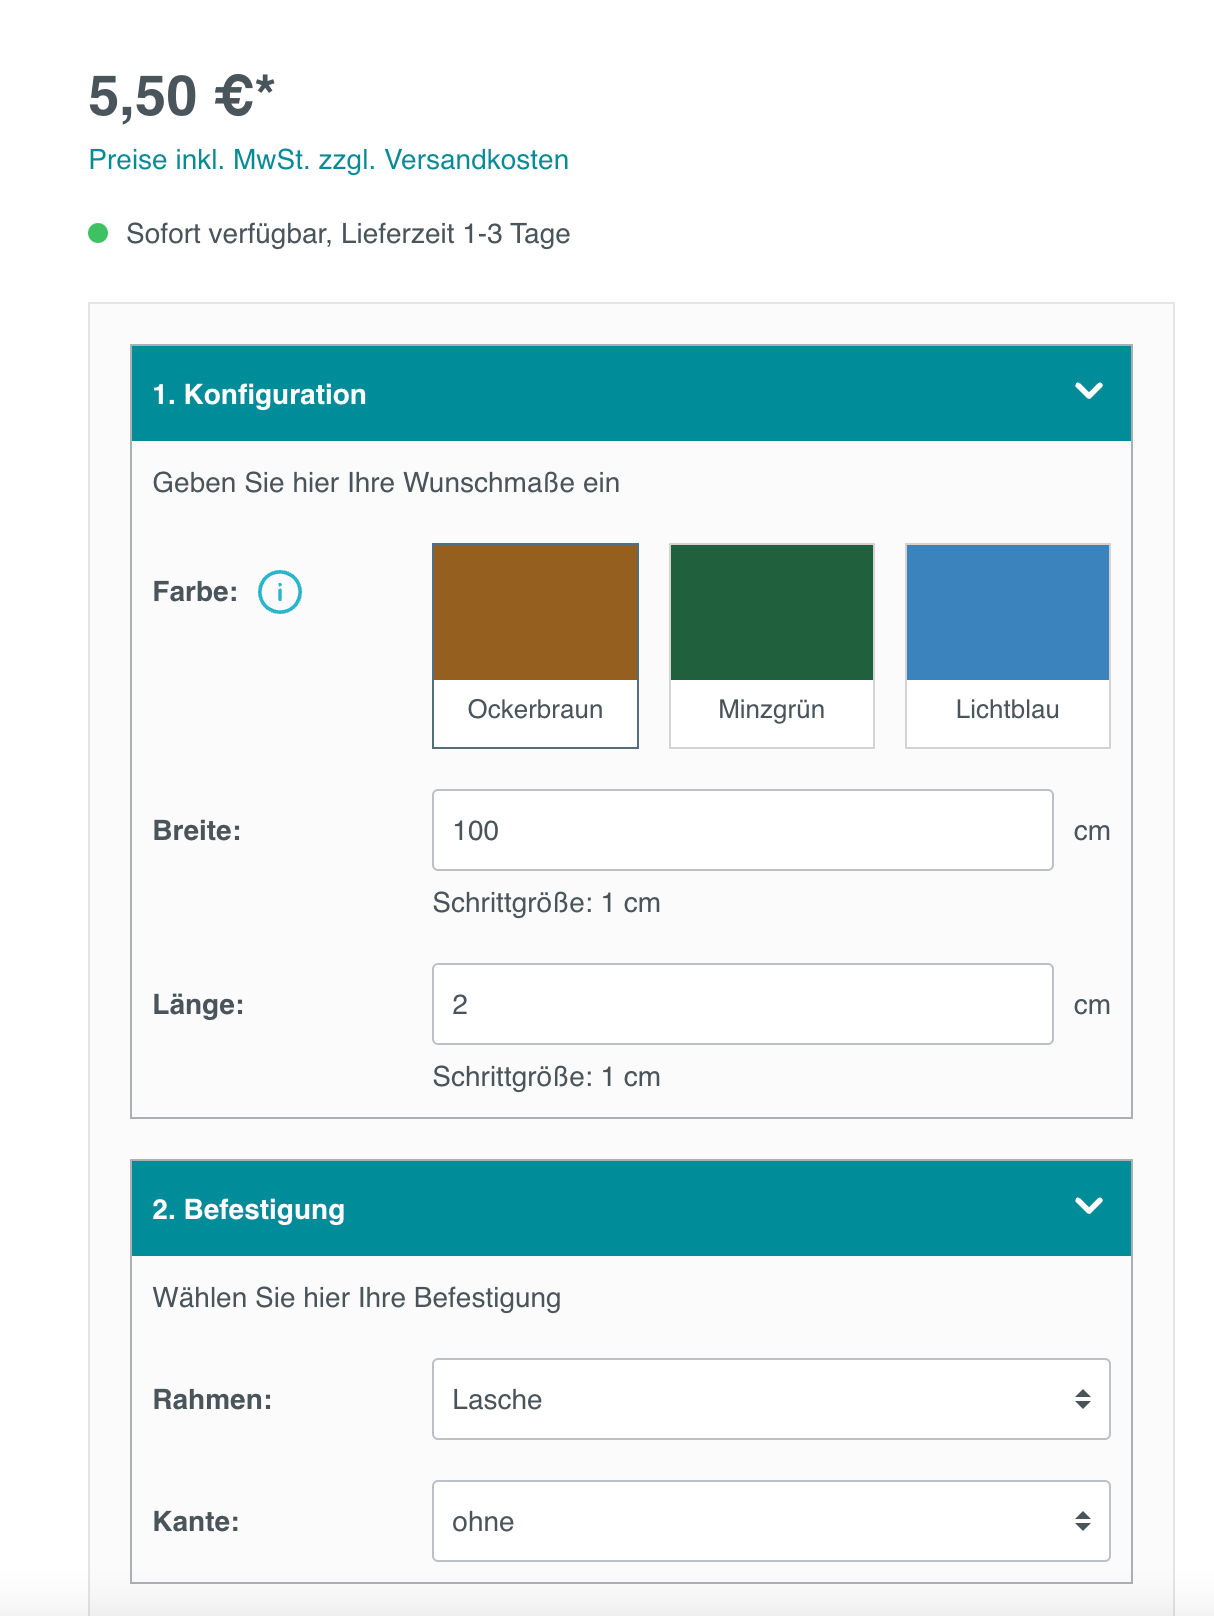The height and width of the screenshot is (1616, 1214).
Task: Click the 2. Befestigung header title
Action: 248,1210
